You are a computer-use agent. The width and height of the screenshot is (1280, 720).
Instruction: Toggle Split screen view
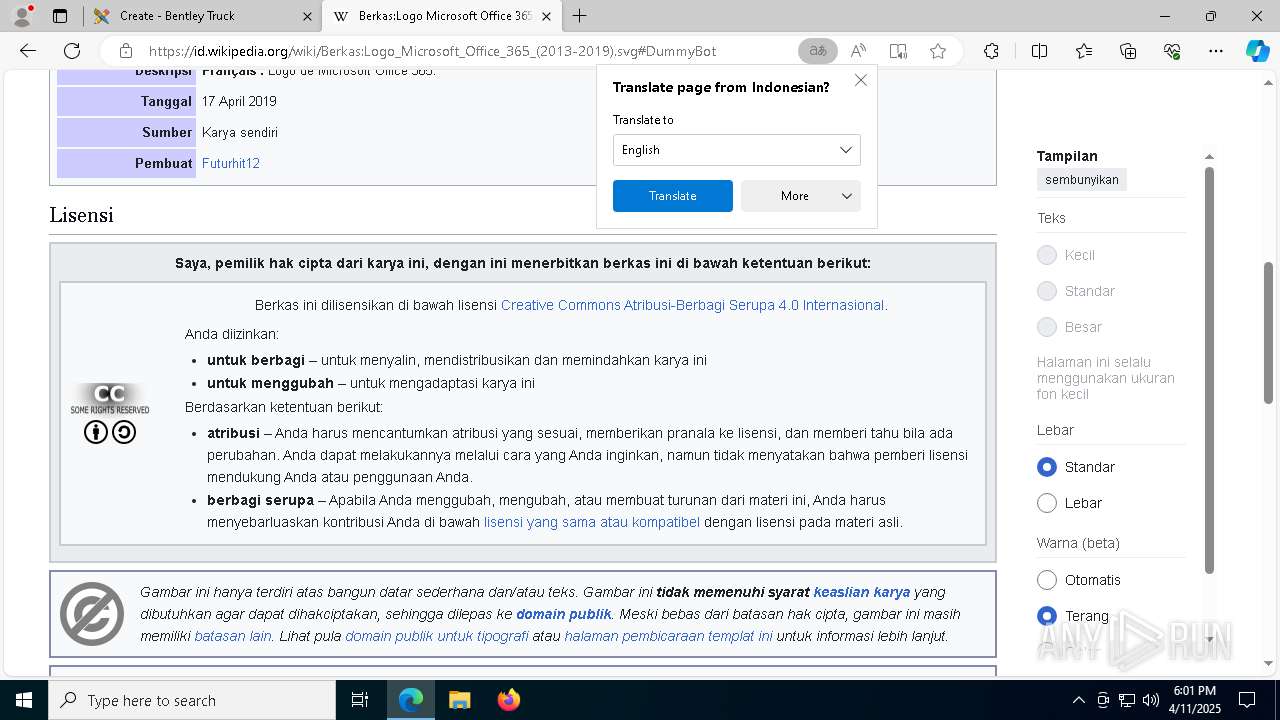(1039, 51)
